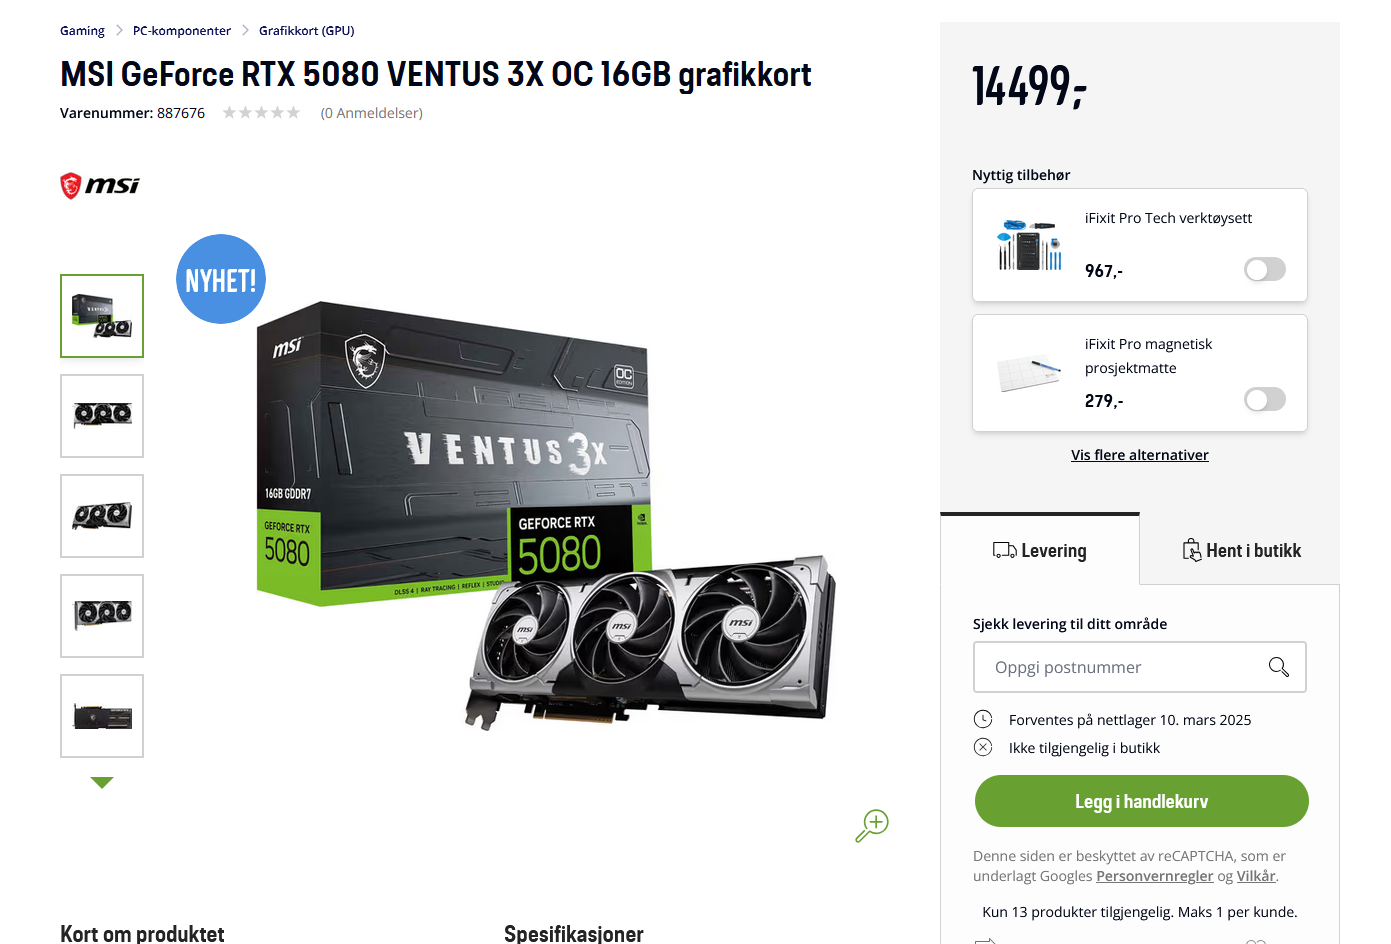The width and height of the screenshot is (1391, 944).
Task: Click the iFixit Pro Tech toolkit image
Action: [x=1030, y=245]
